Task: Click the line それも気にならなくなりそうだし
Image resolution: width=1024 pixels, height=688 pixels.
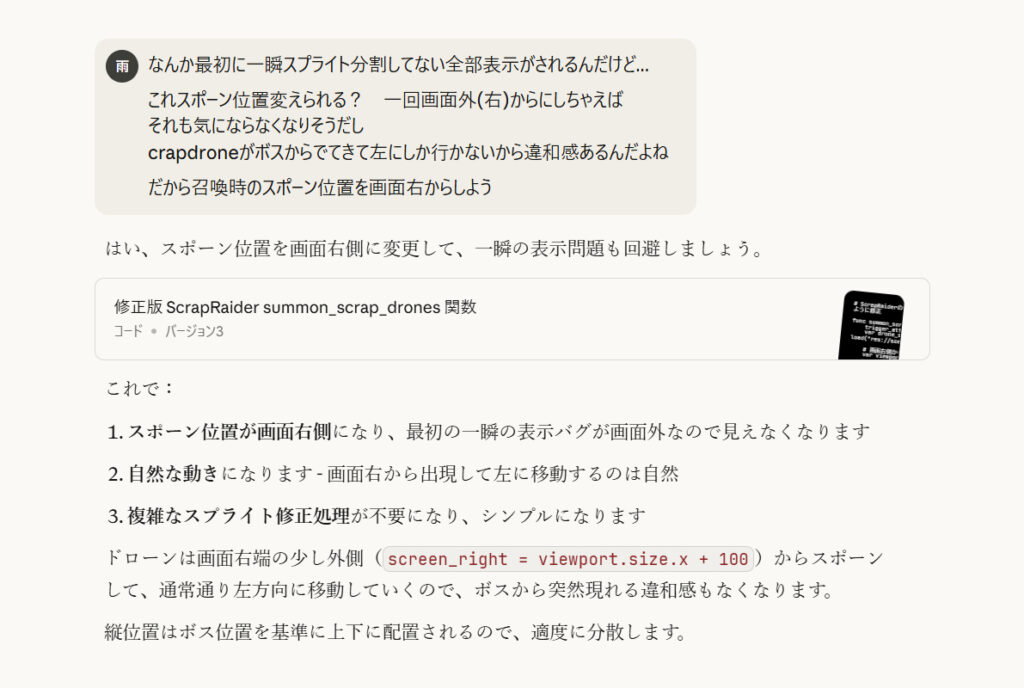Action: point(255,125)
